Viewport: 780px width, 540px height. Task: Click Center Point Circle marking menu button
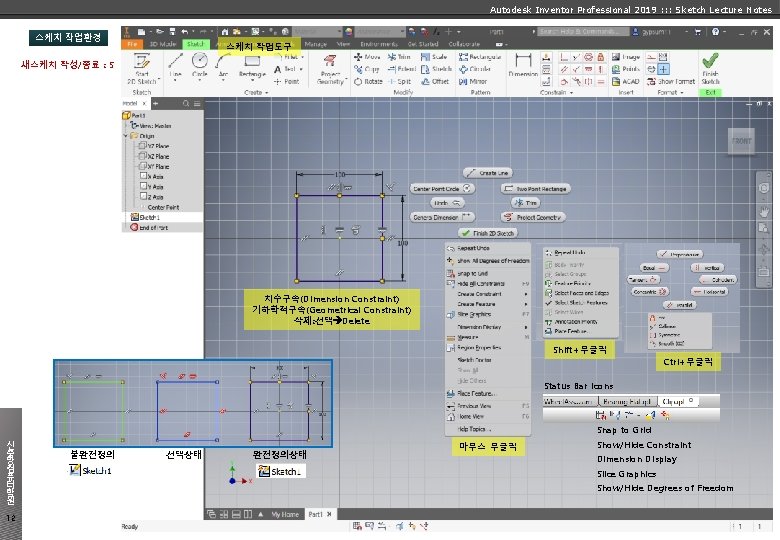(x=442, y=188)
